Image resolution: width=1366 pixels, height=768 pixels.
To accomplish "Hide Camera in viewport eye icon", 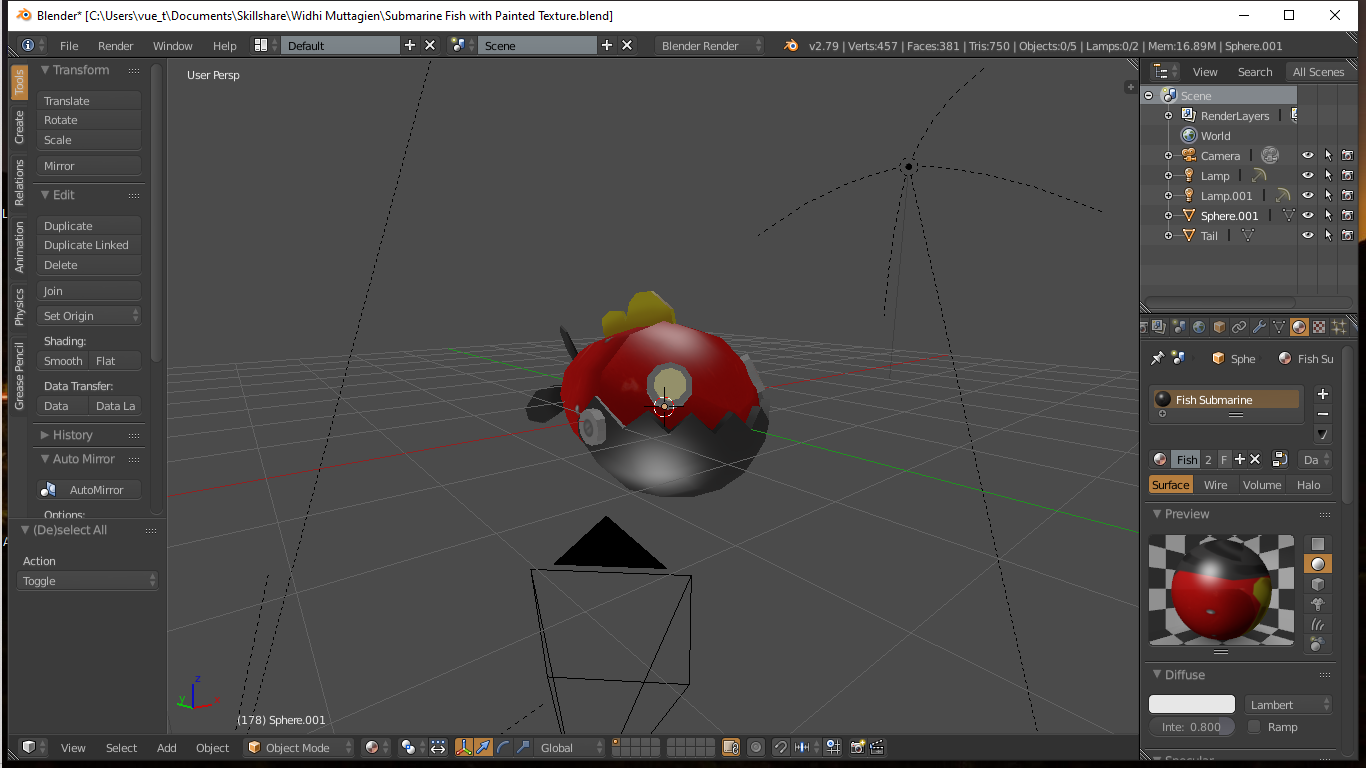I will (x=1307, y=155).
